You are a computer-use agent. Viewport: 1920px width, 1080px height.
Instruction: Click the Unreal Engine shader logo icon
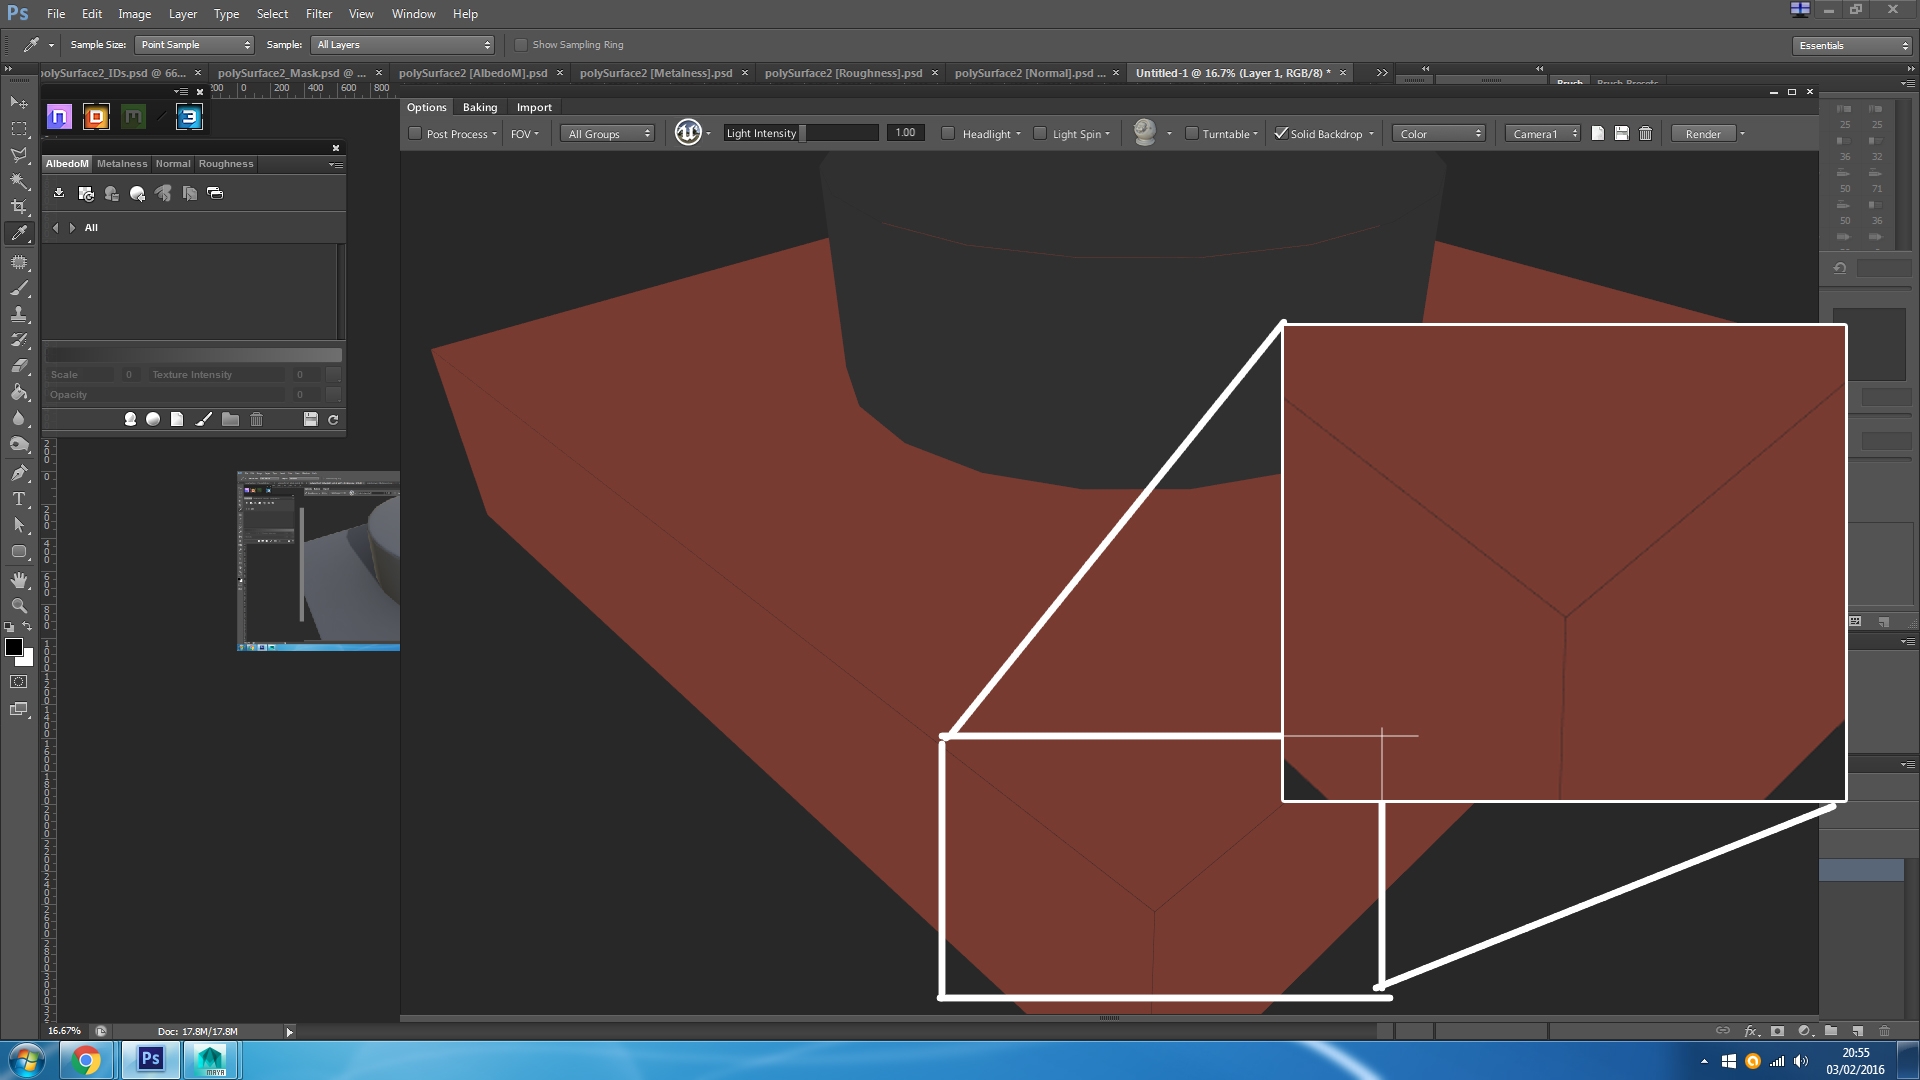pyautogui.click(x=688, y=133)
